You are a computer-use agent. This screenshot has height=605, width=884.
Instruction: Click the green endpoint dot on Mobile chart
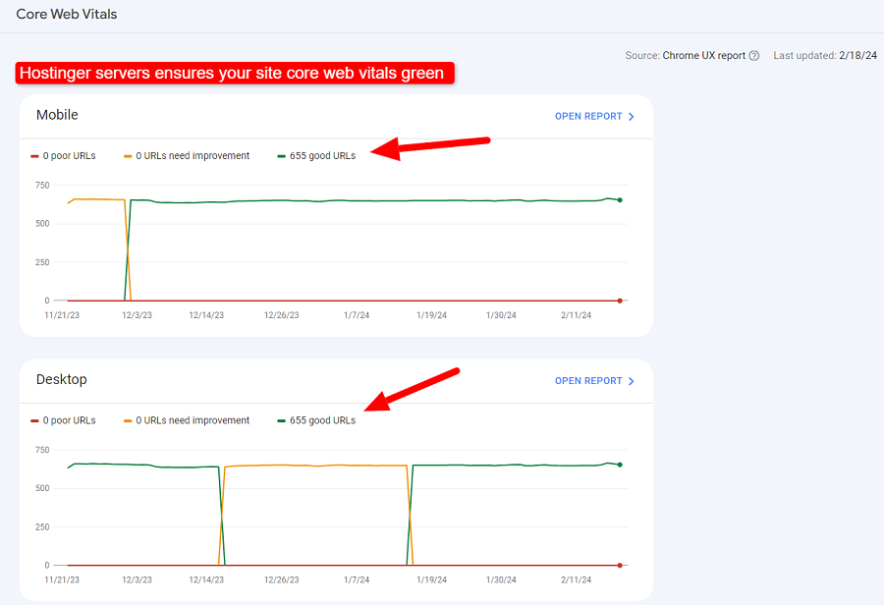coord(620,199)
